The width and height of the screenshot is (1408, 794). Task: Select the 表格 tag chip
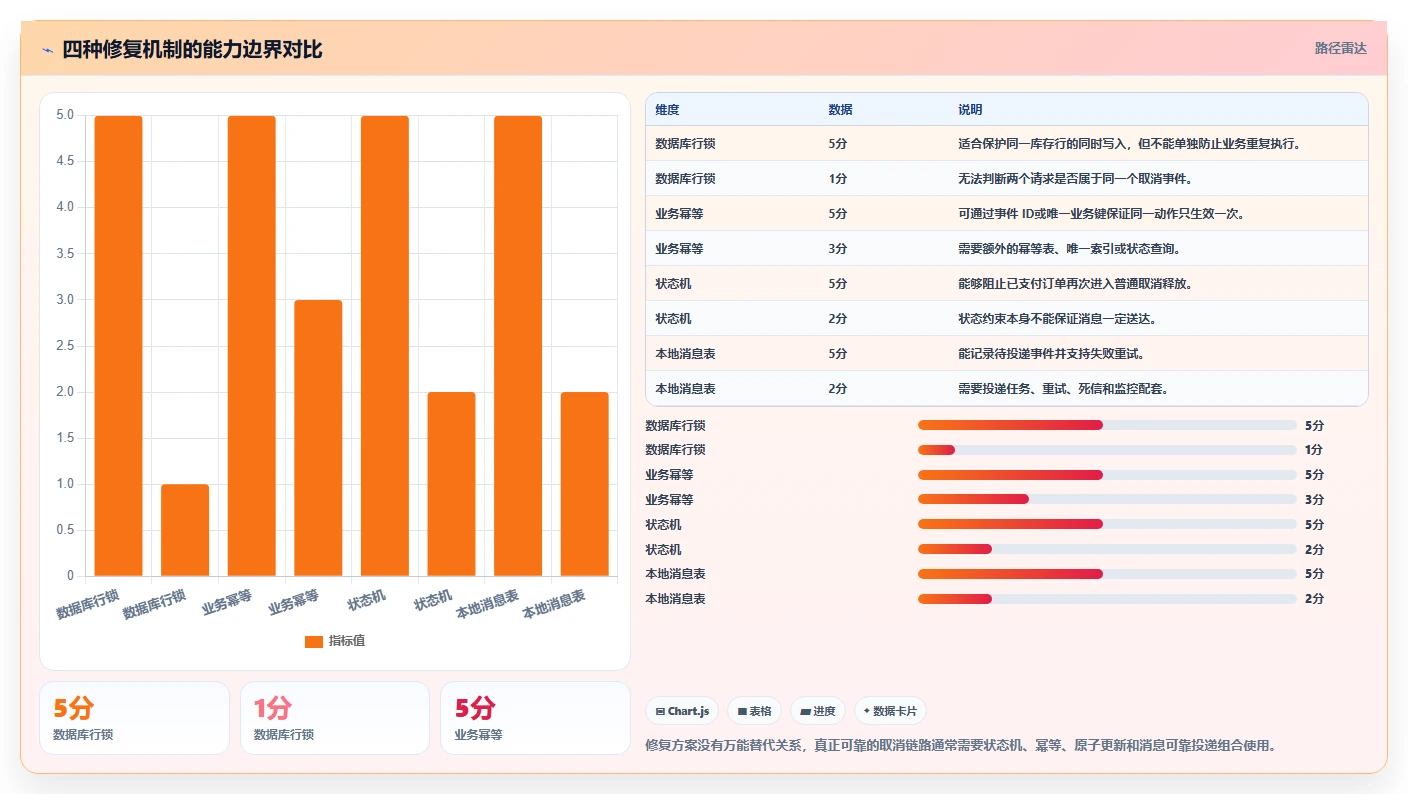click(755, 711)
